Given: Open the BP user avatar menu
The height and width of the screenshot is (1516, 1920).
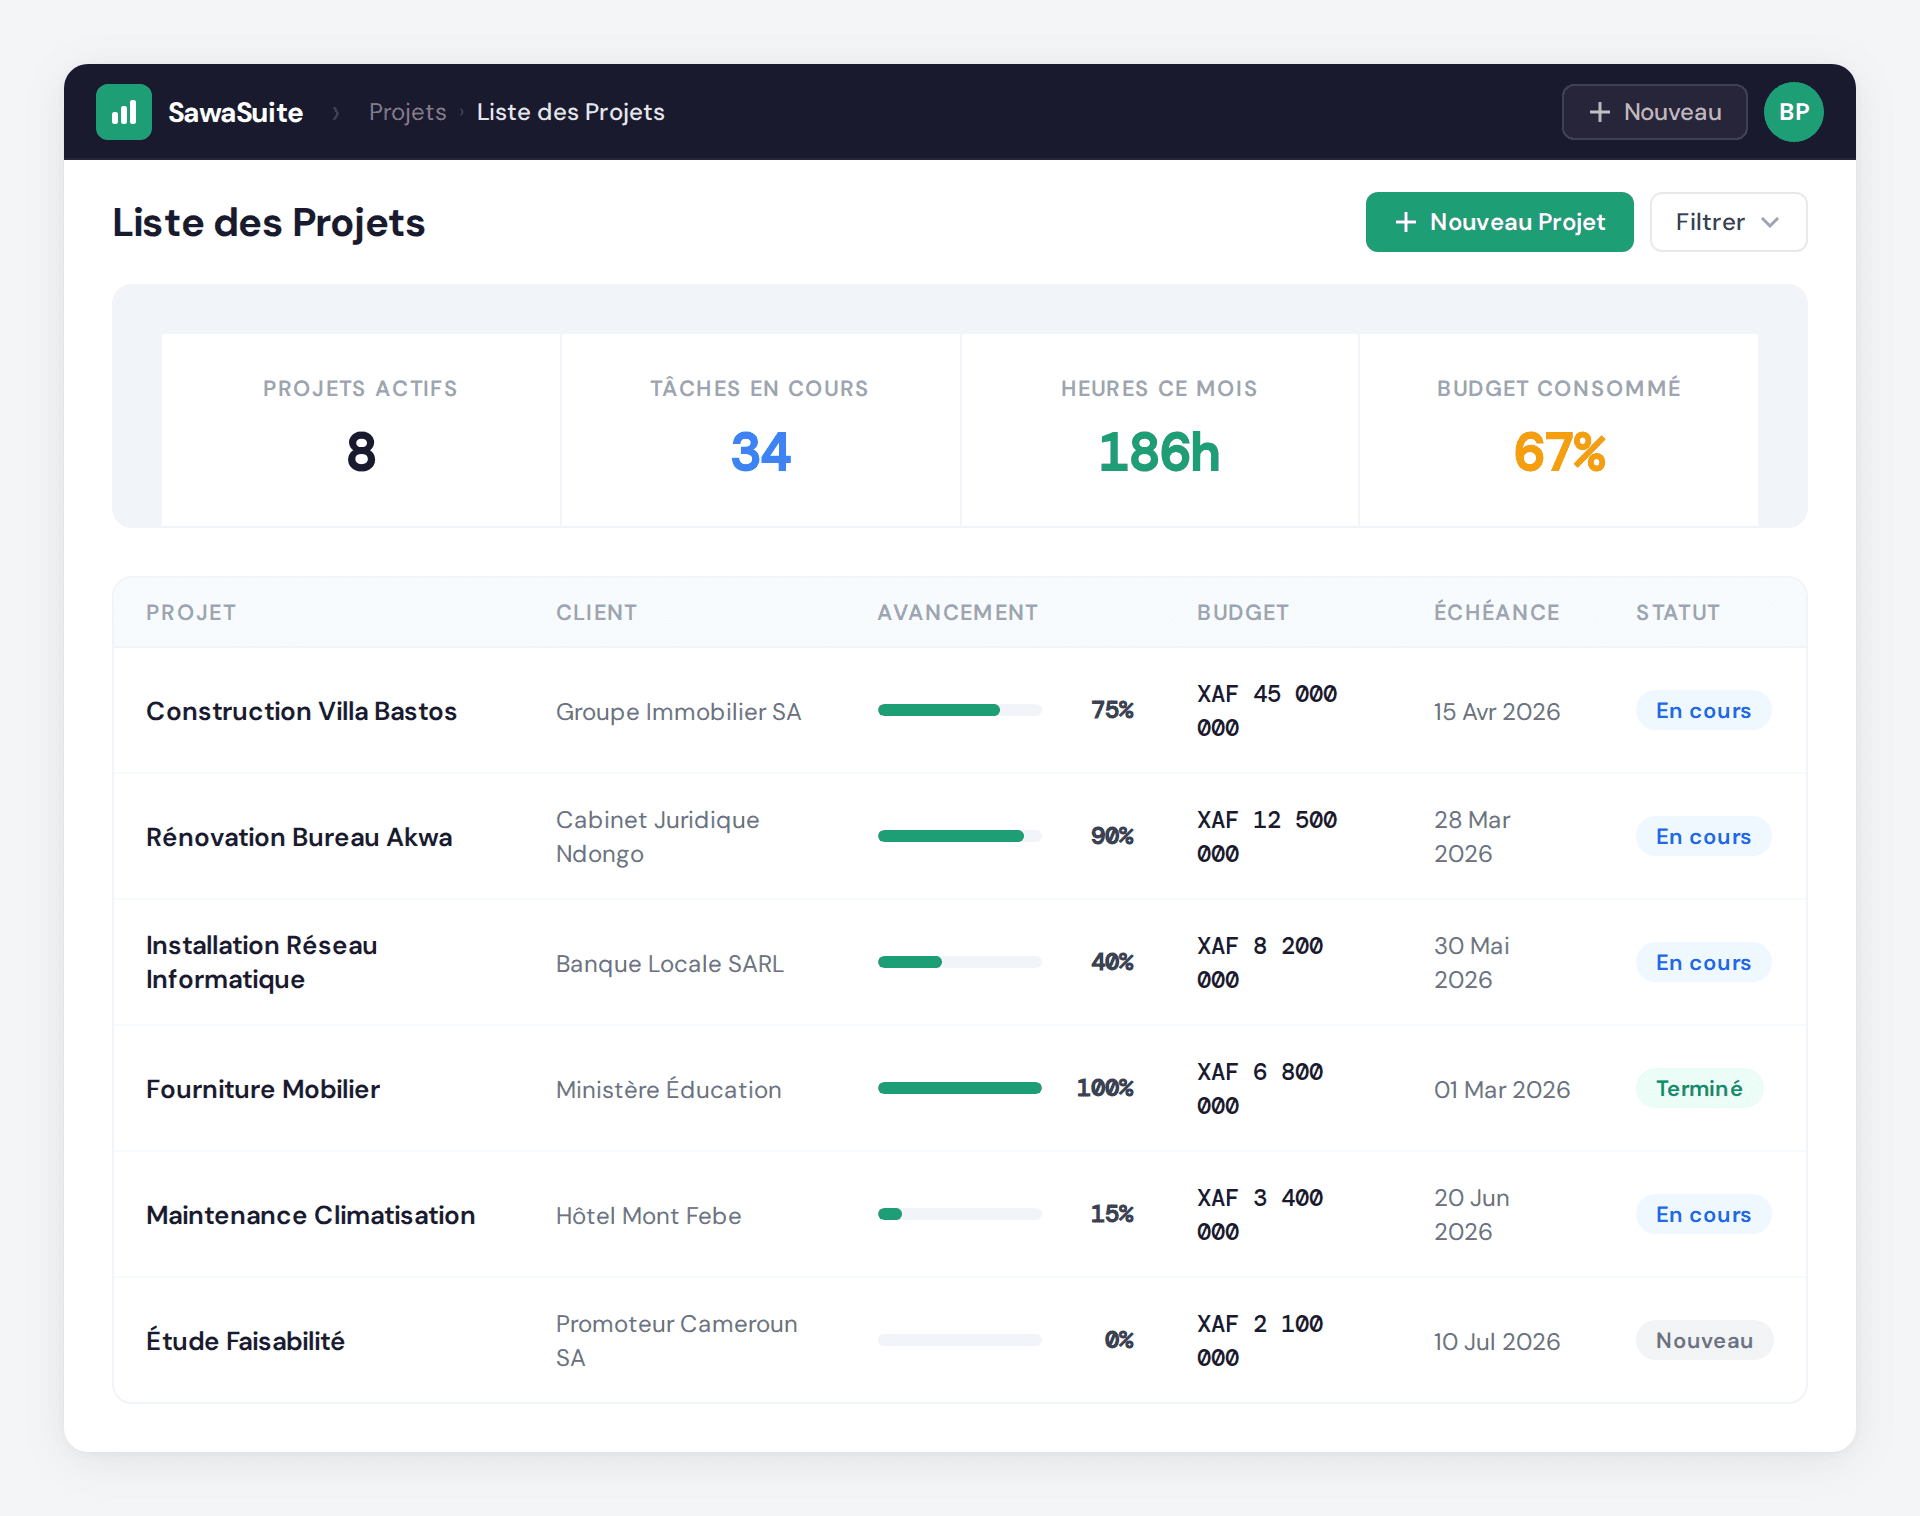Looking at the screenshot, I should [1794, 112].
